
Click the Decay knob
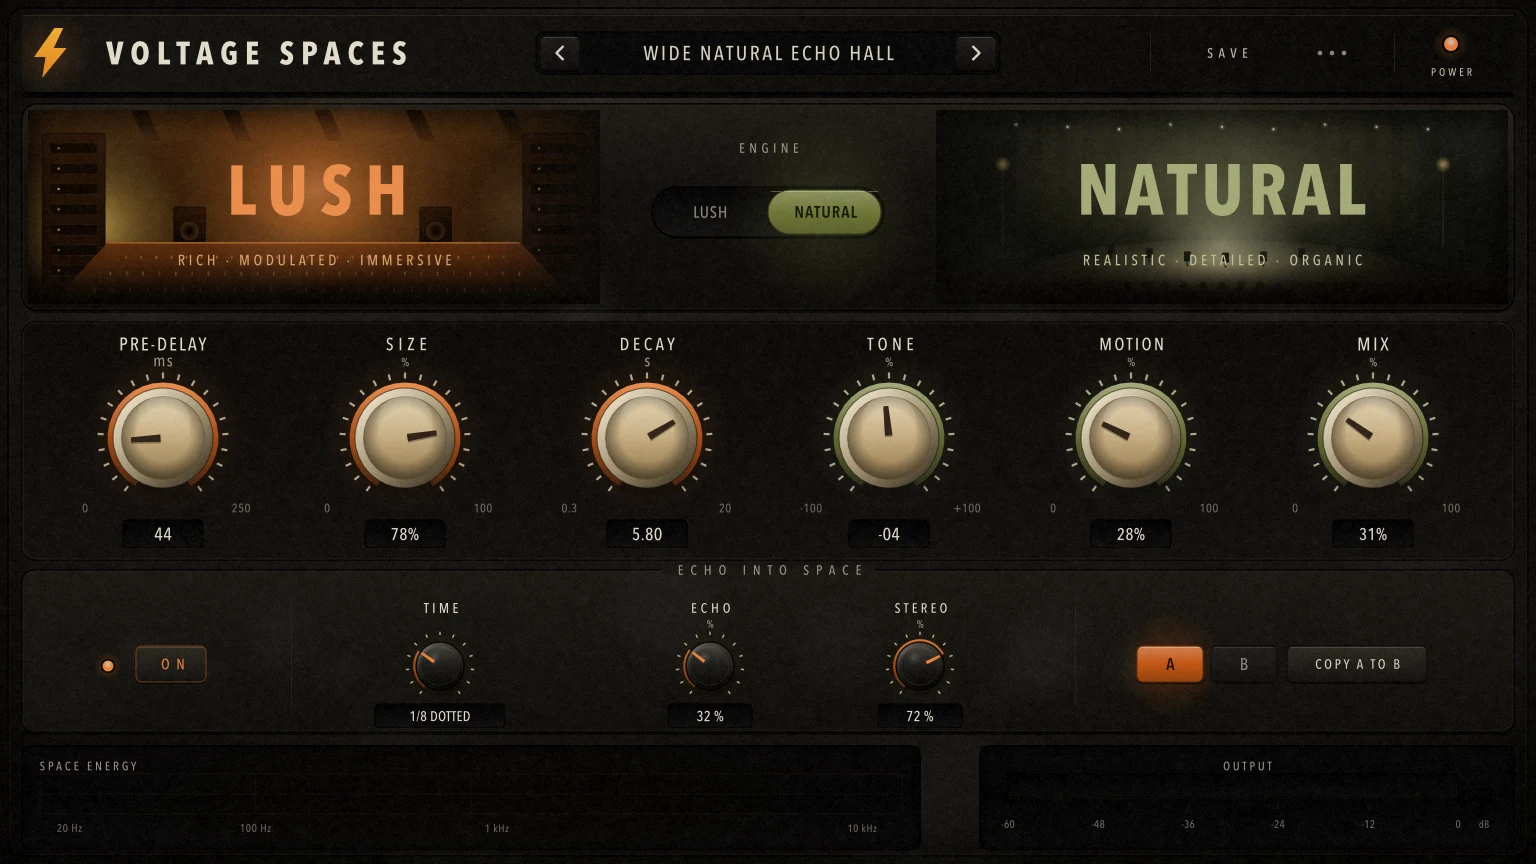(647, 437)
